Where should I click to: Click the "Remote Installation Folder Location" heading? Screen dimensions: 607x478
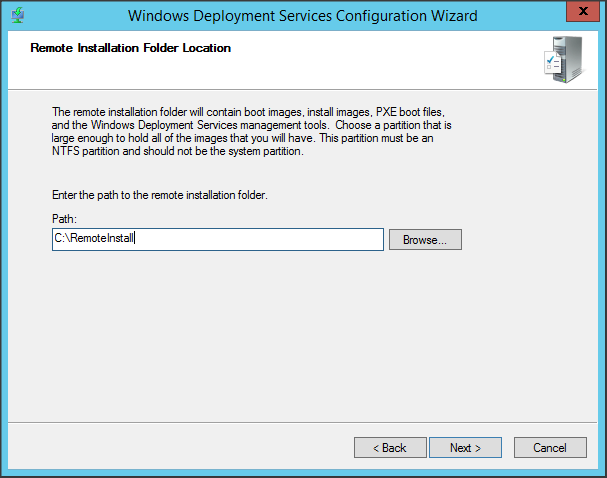click(131, 48)
